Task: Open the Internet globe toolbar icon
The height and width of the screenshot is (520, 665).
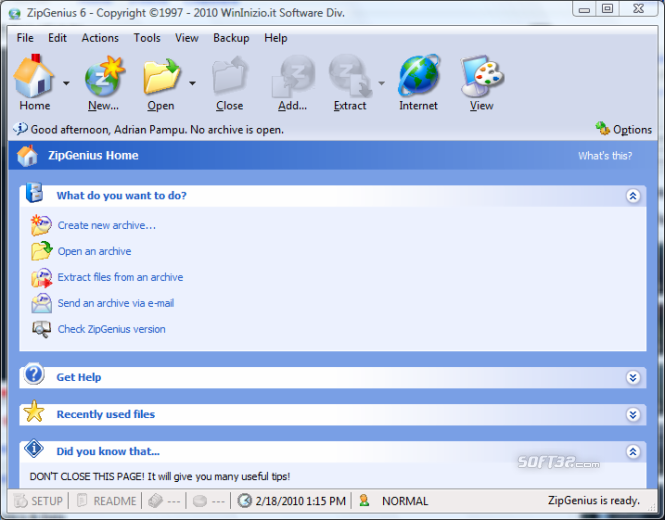Action: pos(419,75)
